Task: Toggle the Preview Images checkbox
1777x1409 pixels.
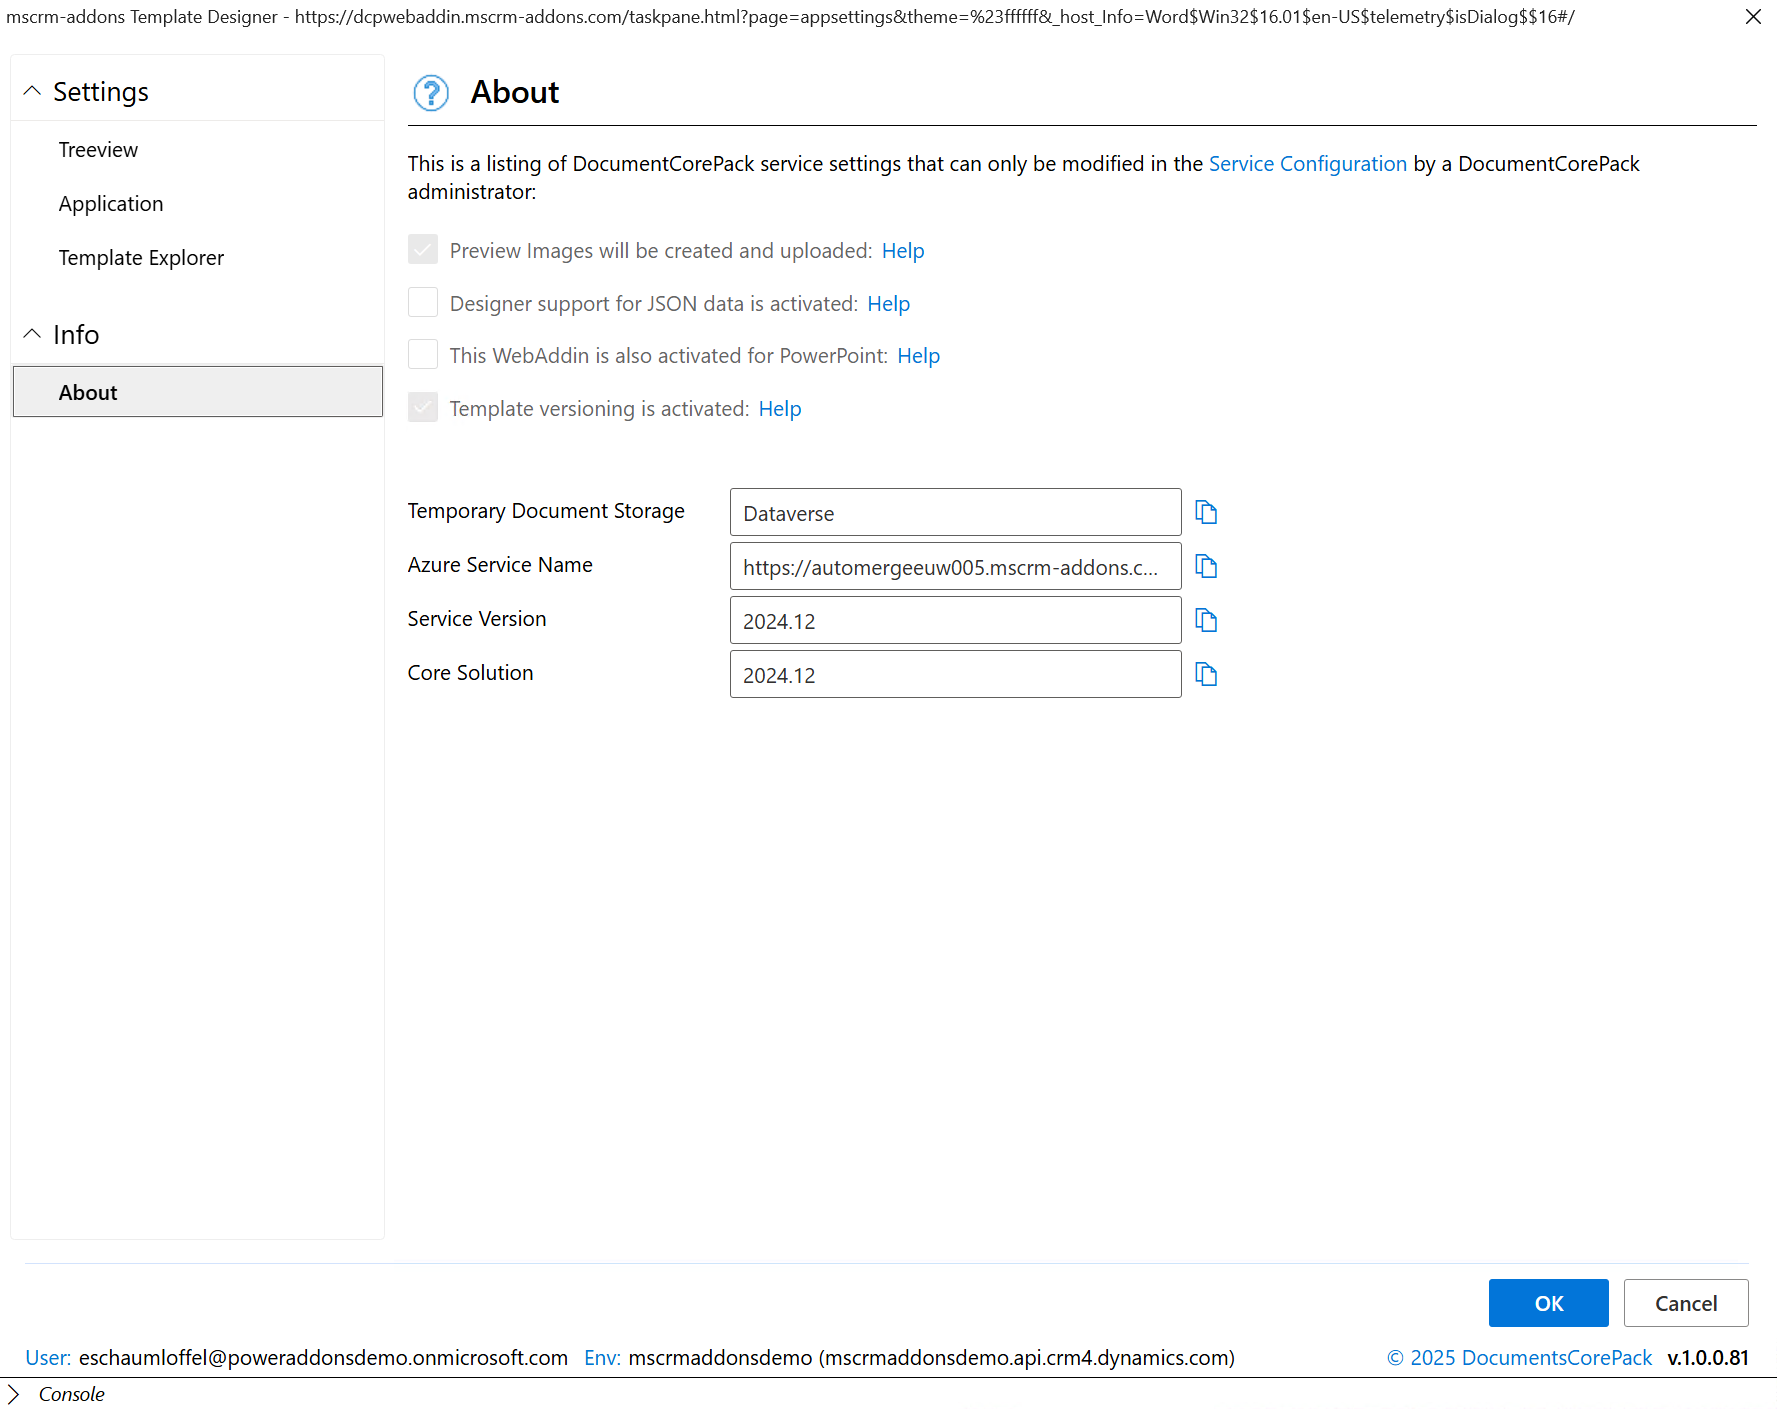Action: pos(423,250)
